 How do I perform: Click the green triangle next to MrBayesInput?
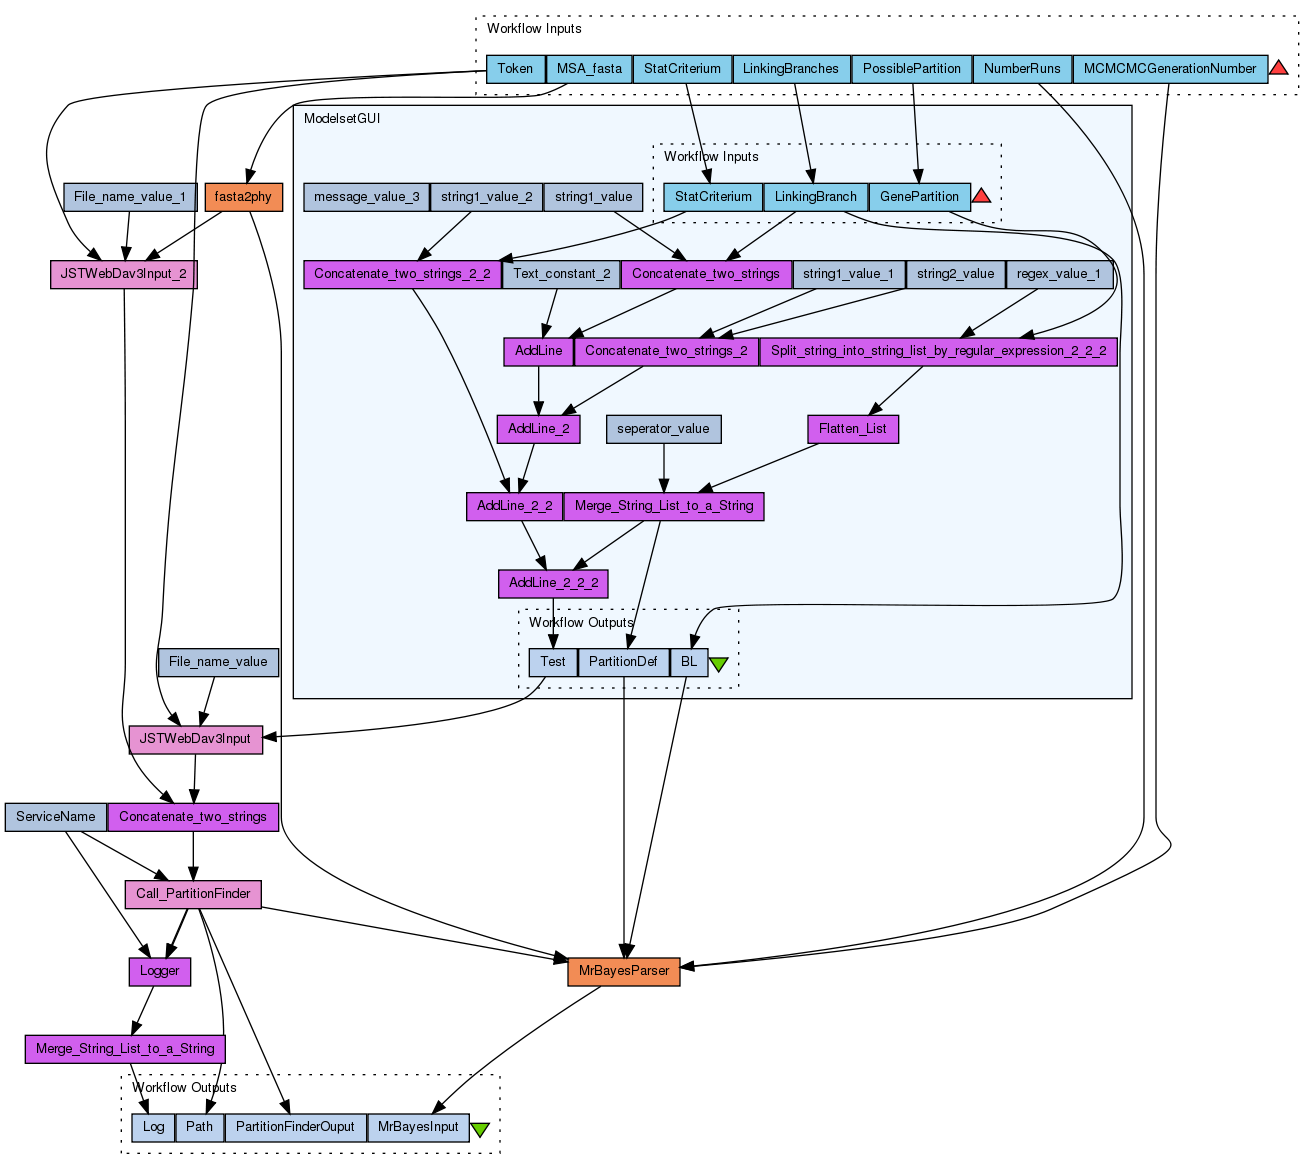point(480,1129)
